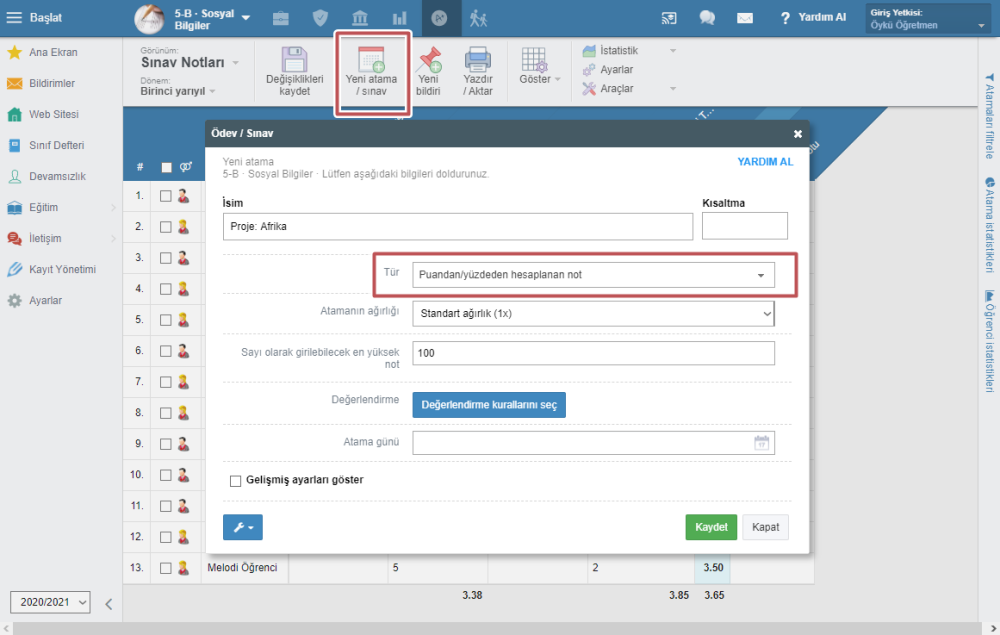Click the İsim input field
The width and height of the screenshot is (1000, 635).
point(458,227)
